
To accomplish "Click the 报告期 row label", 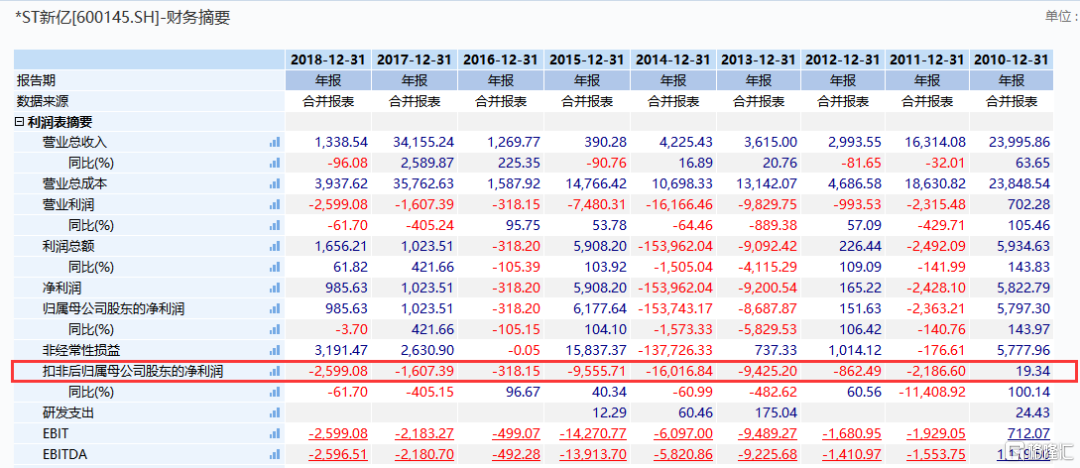I will [36, 80].
